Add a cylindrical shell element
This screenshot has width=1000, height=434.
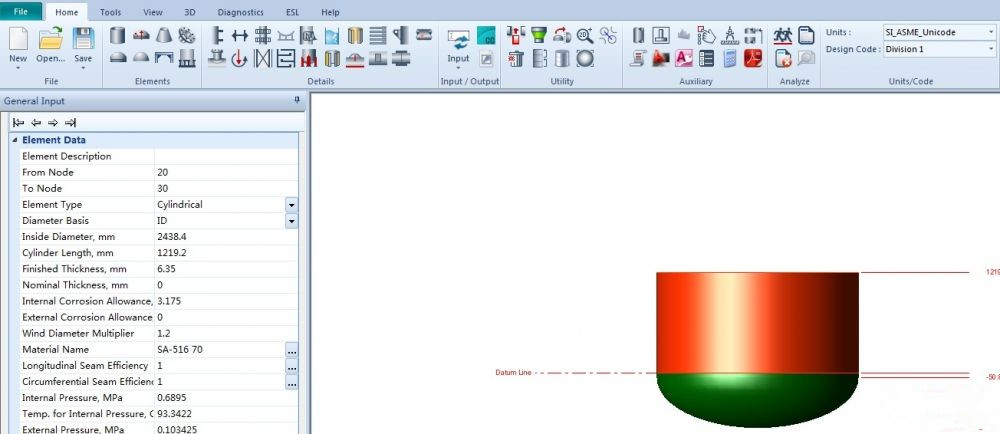coord(117,35)
